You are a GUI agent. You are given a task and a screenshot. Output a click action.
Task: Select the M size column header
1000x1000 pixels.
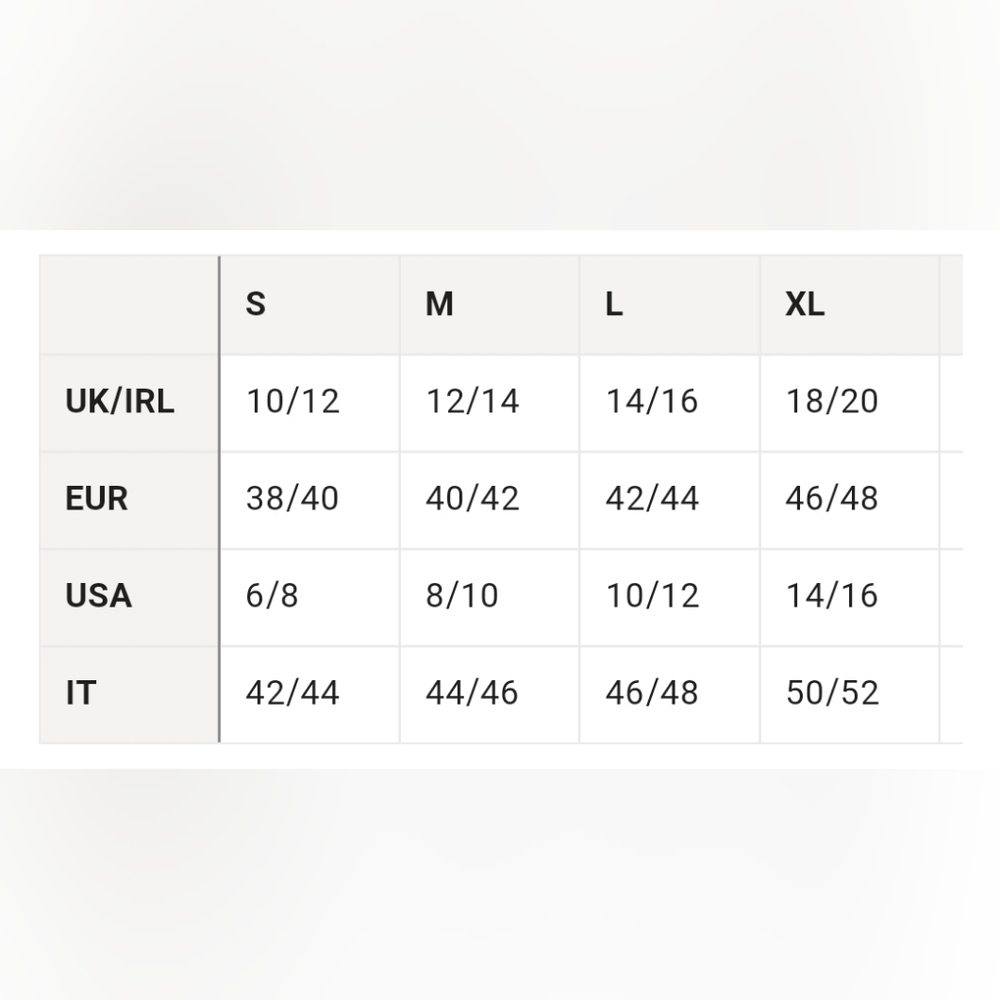click(490, 305)
